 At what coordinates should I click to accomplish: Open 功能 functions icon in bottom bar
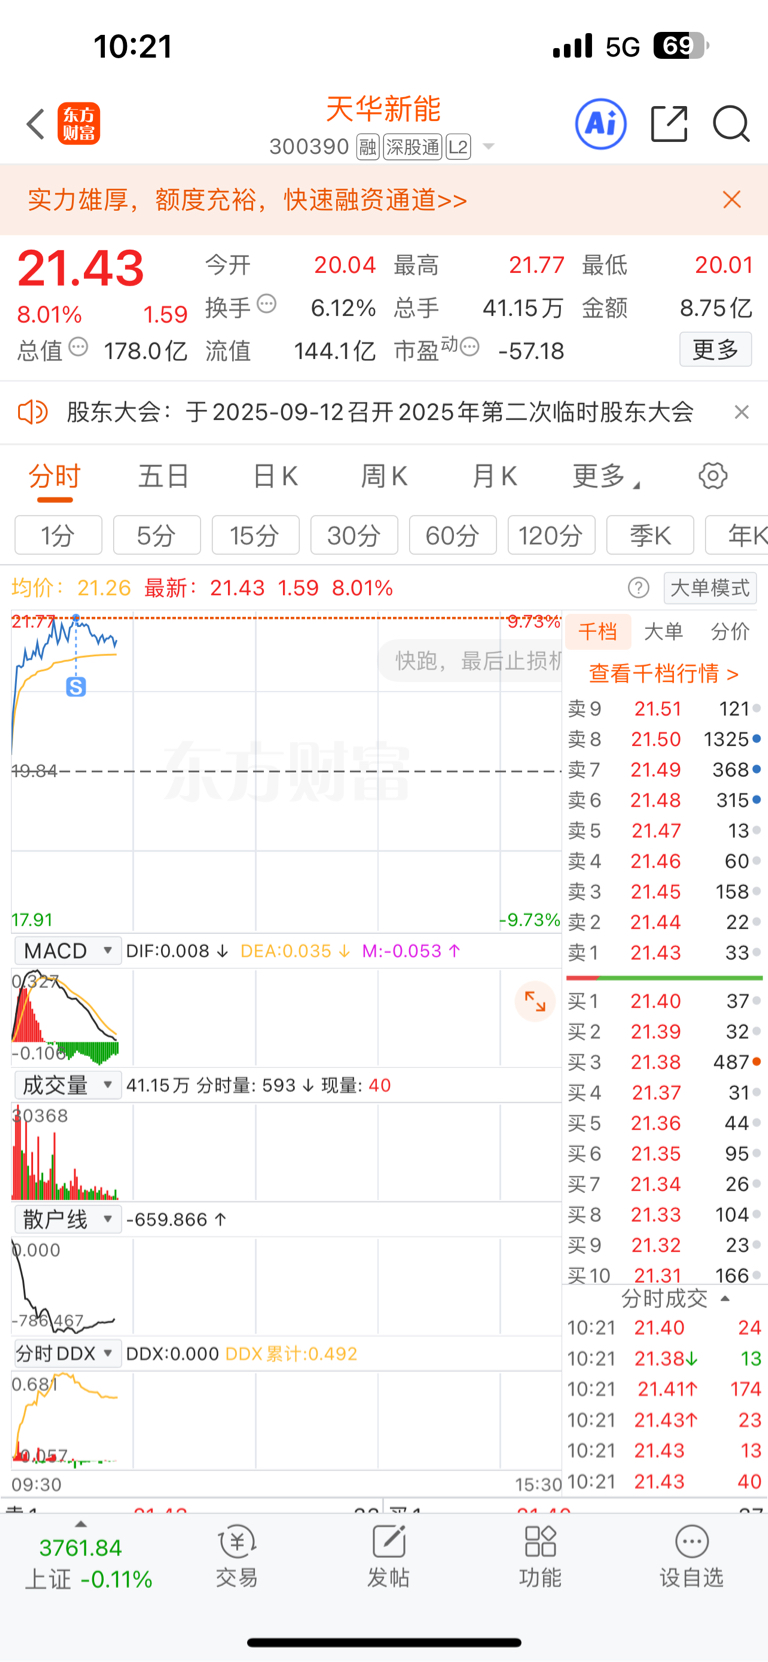pos(540,1558)
